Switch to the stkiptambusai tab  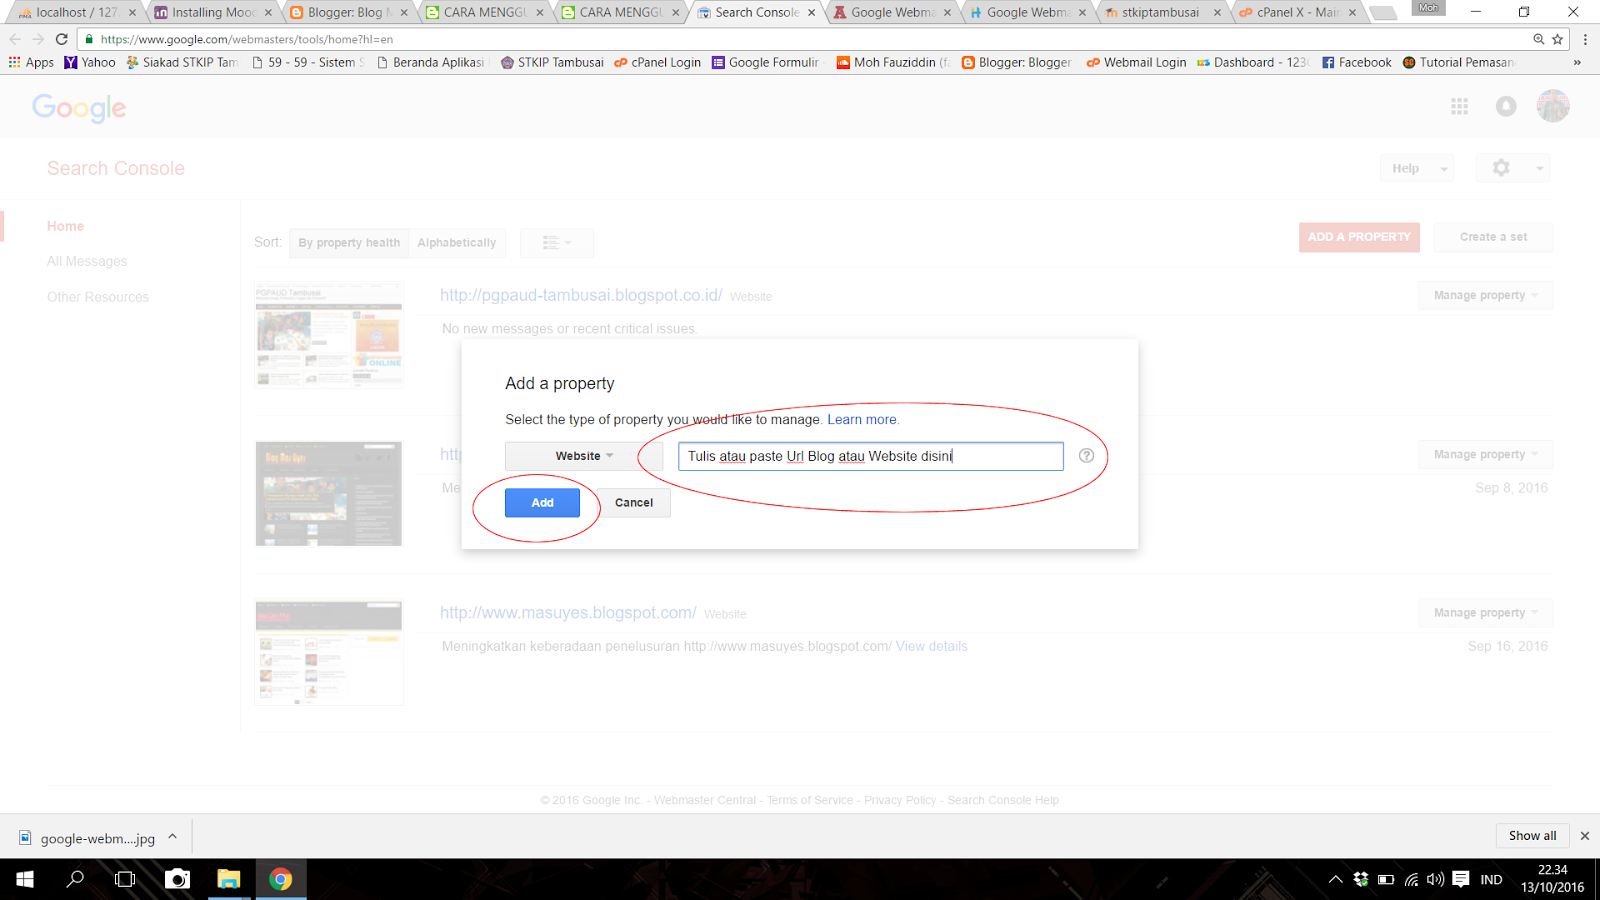(x=1162, y=12)
